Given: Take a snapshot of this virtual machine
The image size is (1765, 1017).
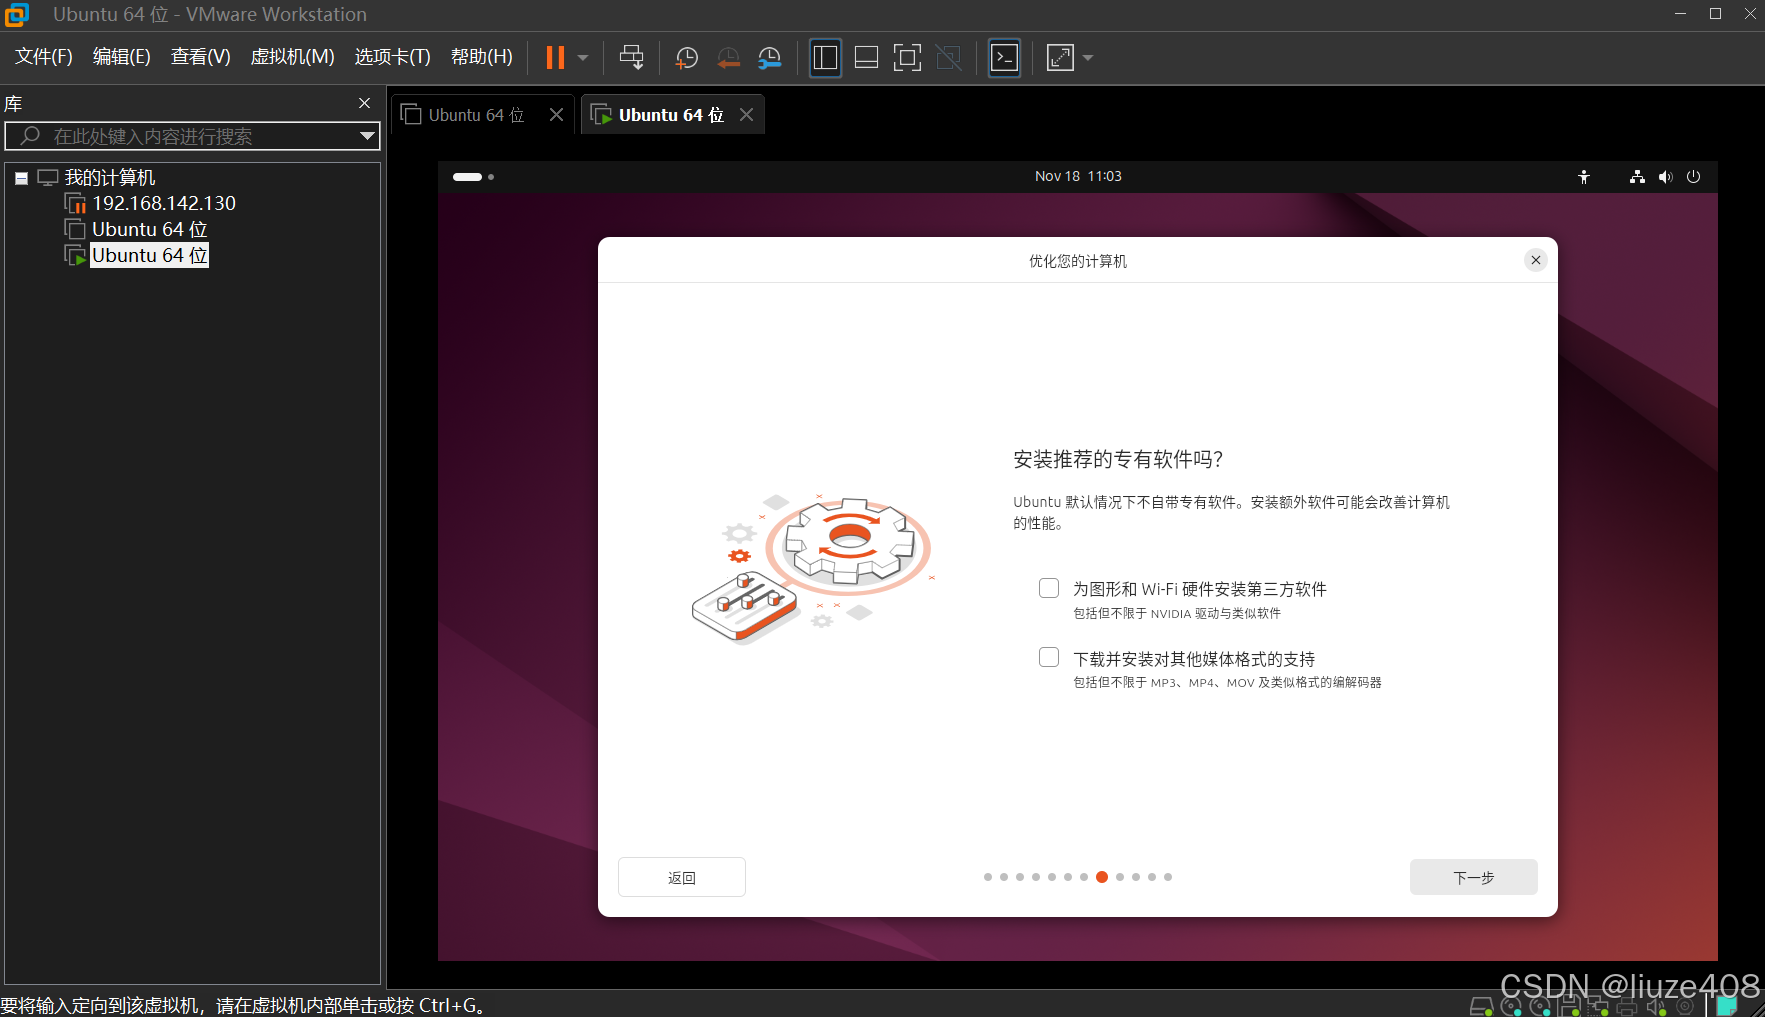Looking at the screenshot, I should [686, 58].
